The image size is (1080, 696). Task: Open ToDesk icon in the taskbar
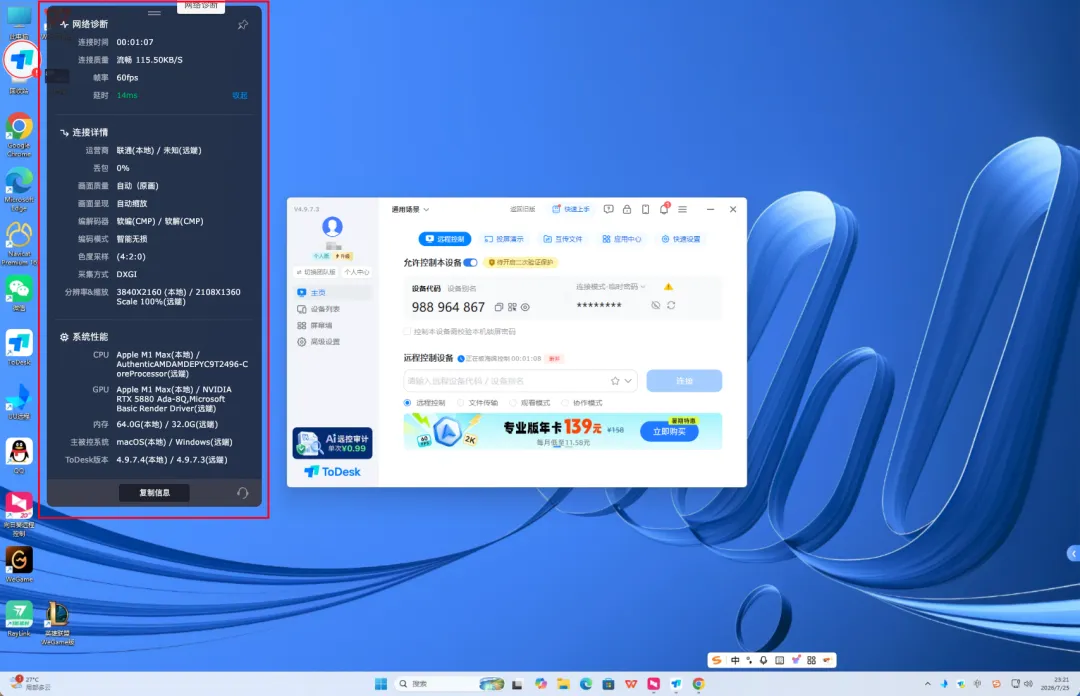click(676, 684)
